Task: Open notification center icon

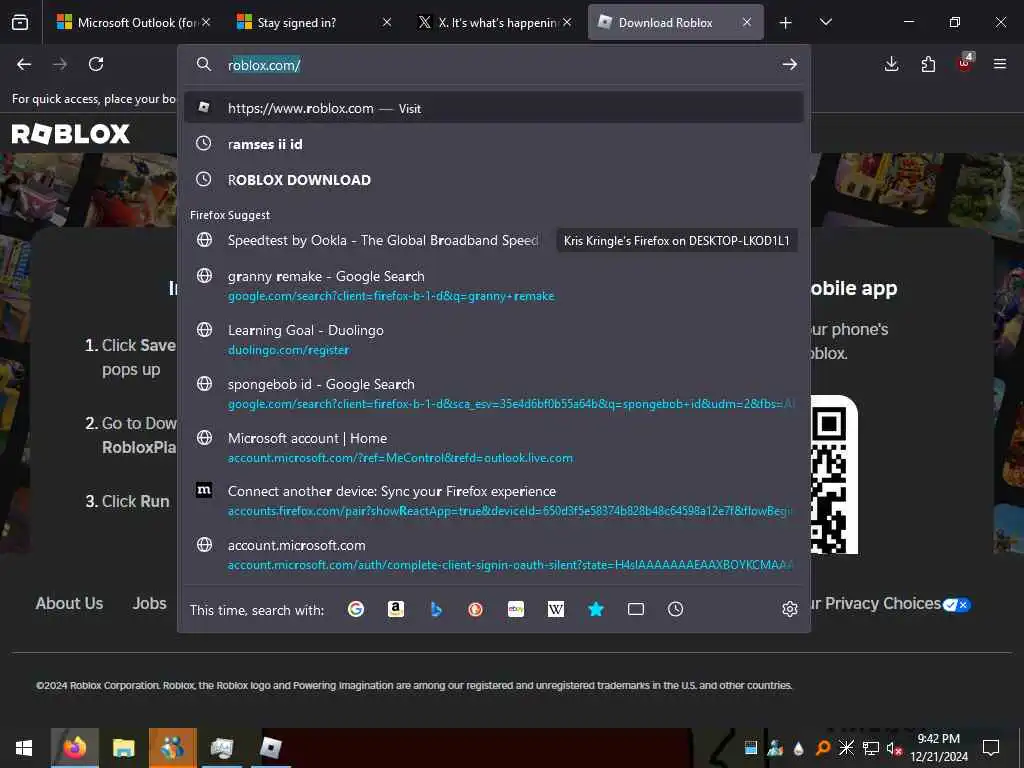Action: (x=991, y=748)
